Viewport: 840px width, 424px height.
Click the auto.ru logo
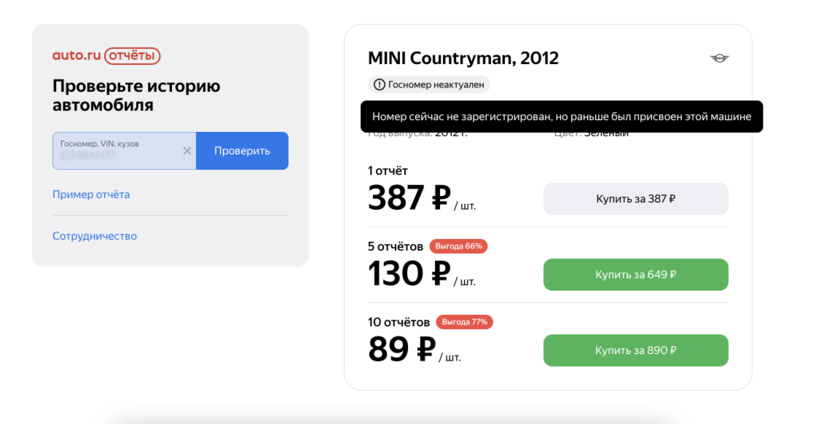pos(77,56)
